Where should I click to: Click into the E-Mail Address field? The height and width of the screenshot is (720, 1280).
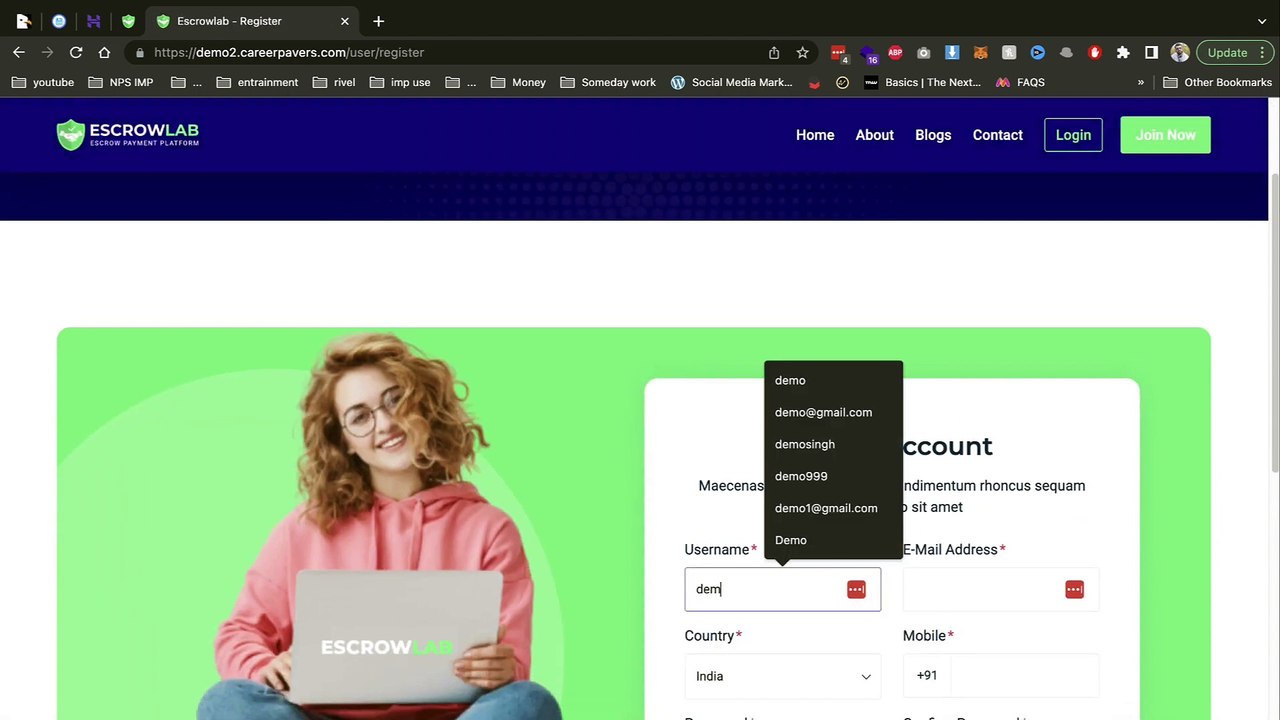click(x=1001, y=590)
